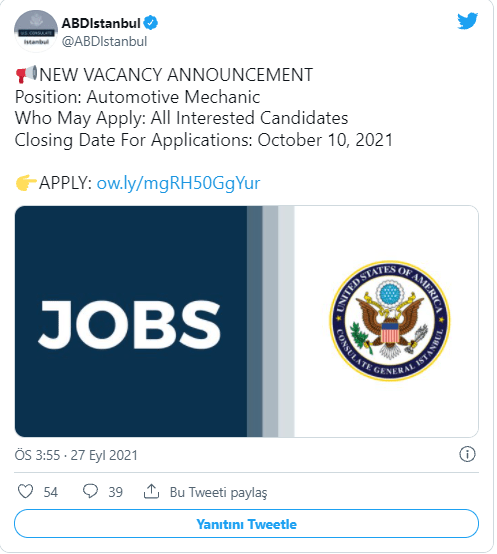This screenshot has width=497, height=554.
Task: Open the @ABDIstanbul handle link
Action: click(104, 41)
